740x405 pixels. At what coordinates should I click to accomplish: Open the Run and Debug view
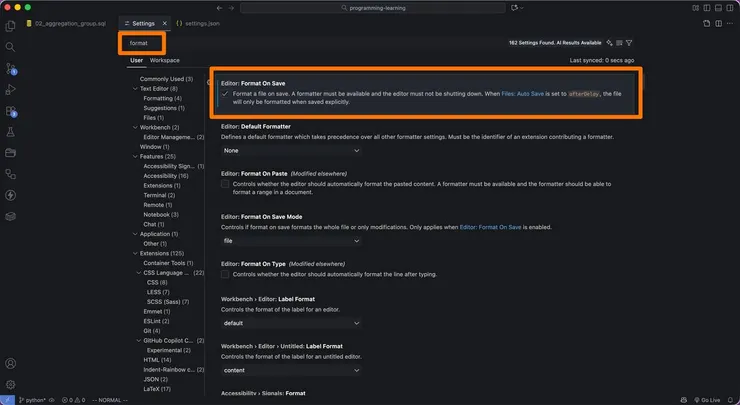point(10,90)
